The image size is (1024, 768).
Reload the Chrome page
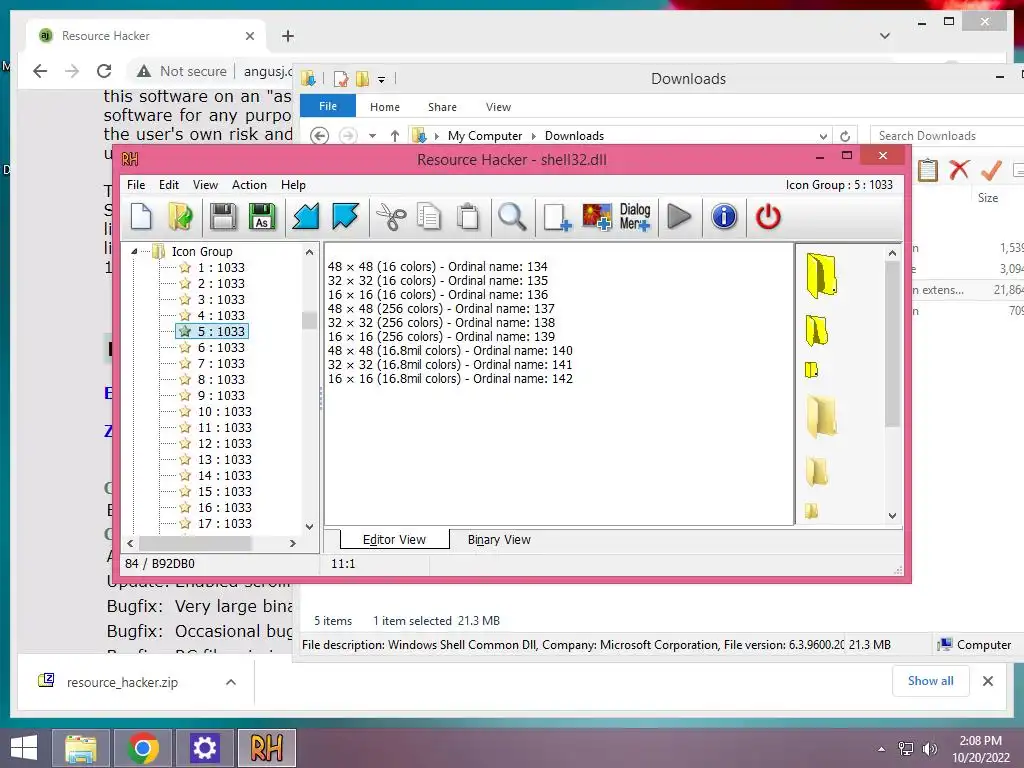tap(104, 71)
